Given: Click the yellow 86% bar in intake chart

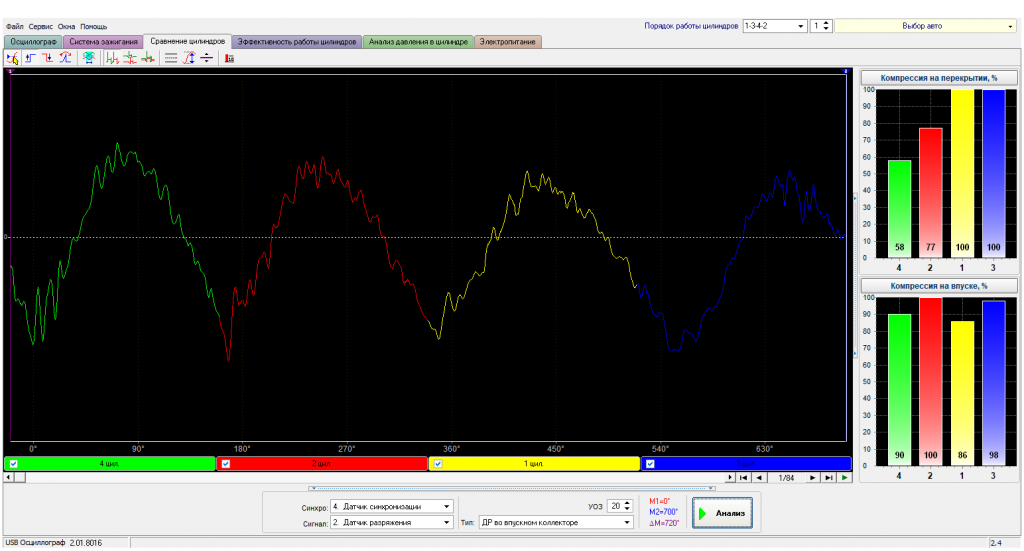Looking at the screenshot, I should 962,393.
